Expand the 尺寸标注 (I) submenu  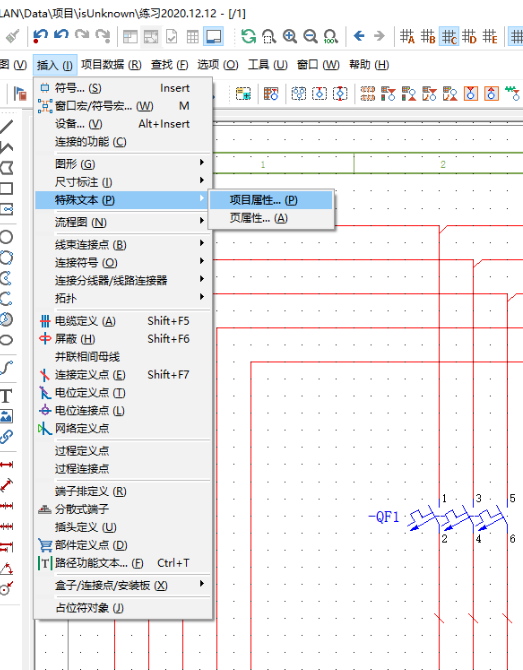123,182
